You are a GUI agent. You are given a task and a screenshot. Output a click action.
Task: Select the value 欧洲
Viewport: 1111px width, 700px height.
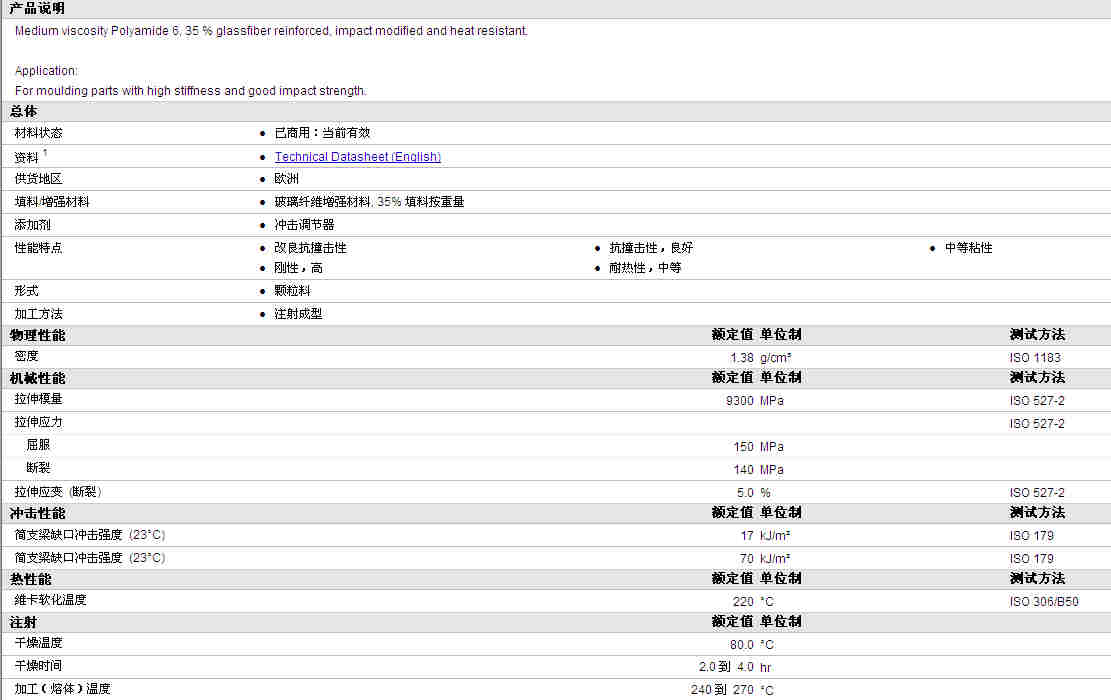tap(286, 179)
